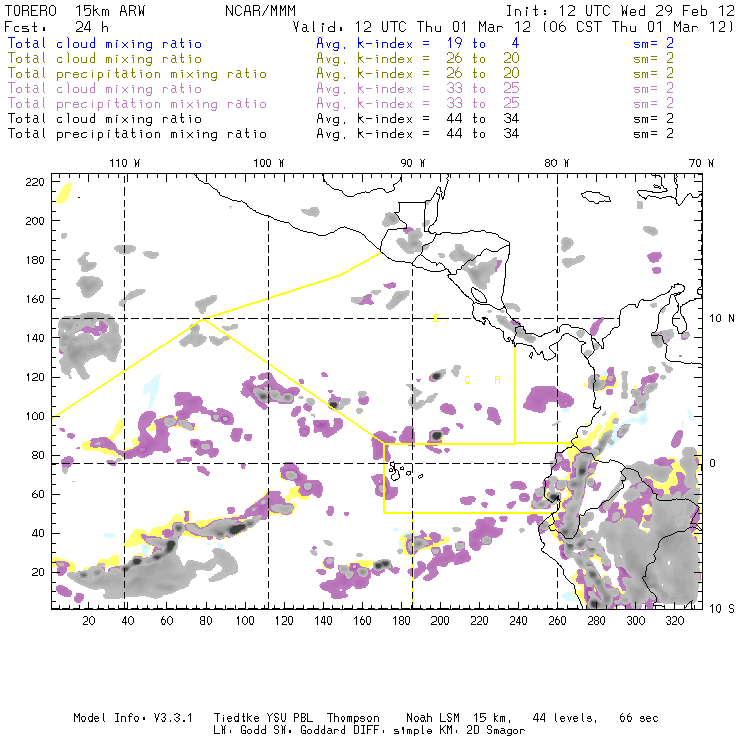740x740 pixels.
Task: Click the purple 'Avg. k-index = 33 to 25' beside cloud row
Action: click(x=418, y=89)
